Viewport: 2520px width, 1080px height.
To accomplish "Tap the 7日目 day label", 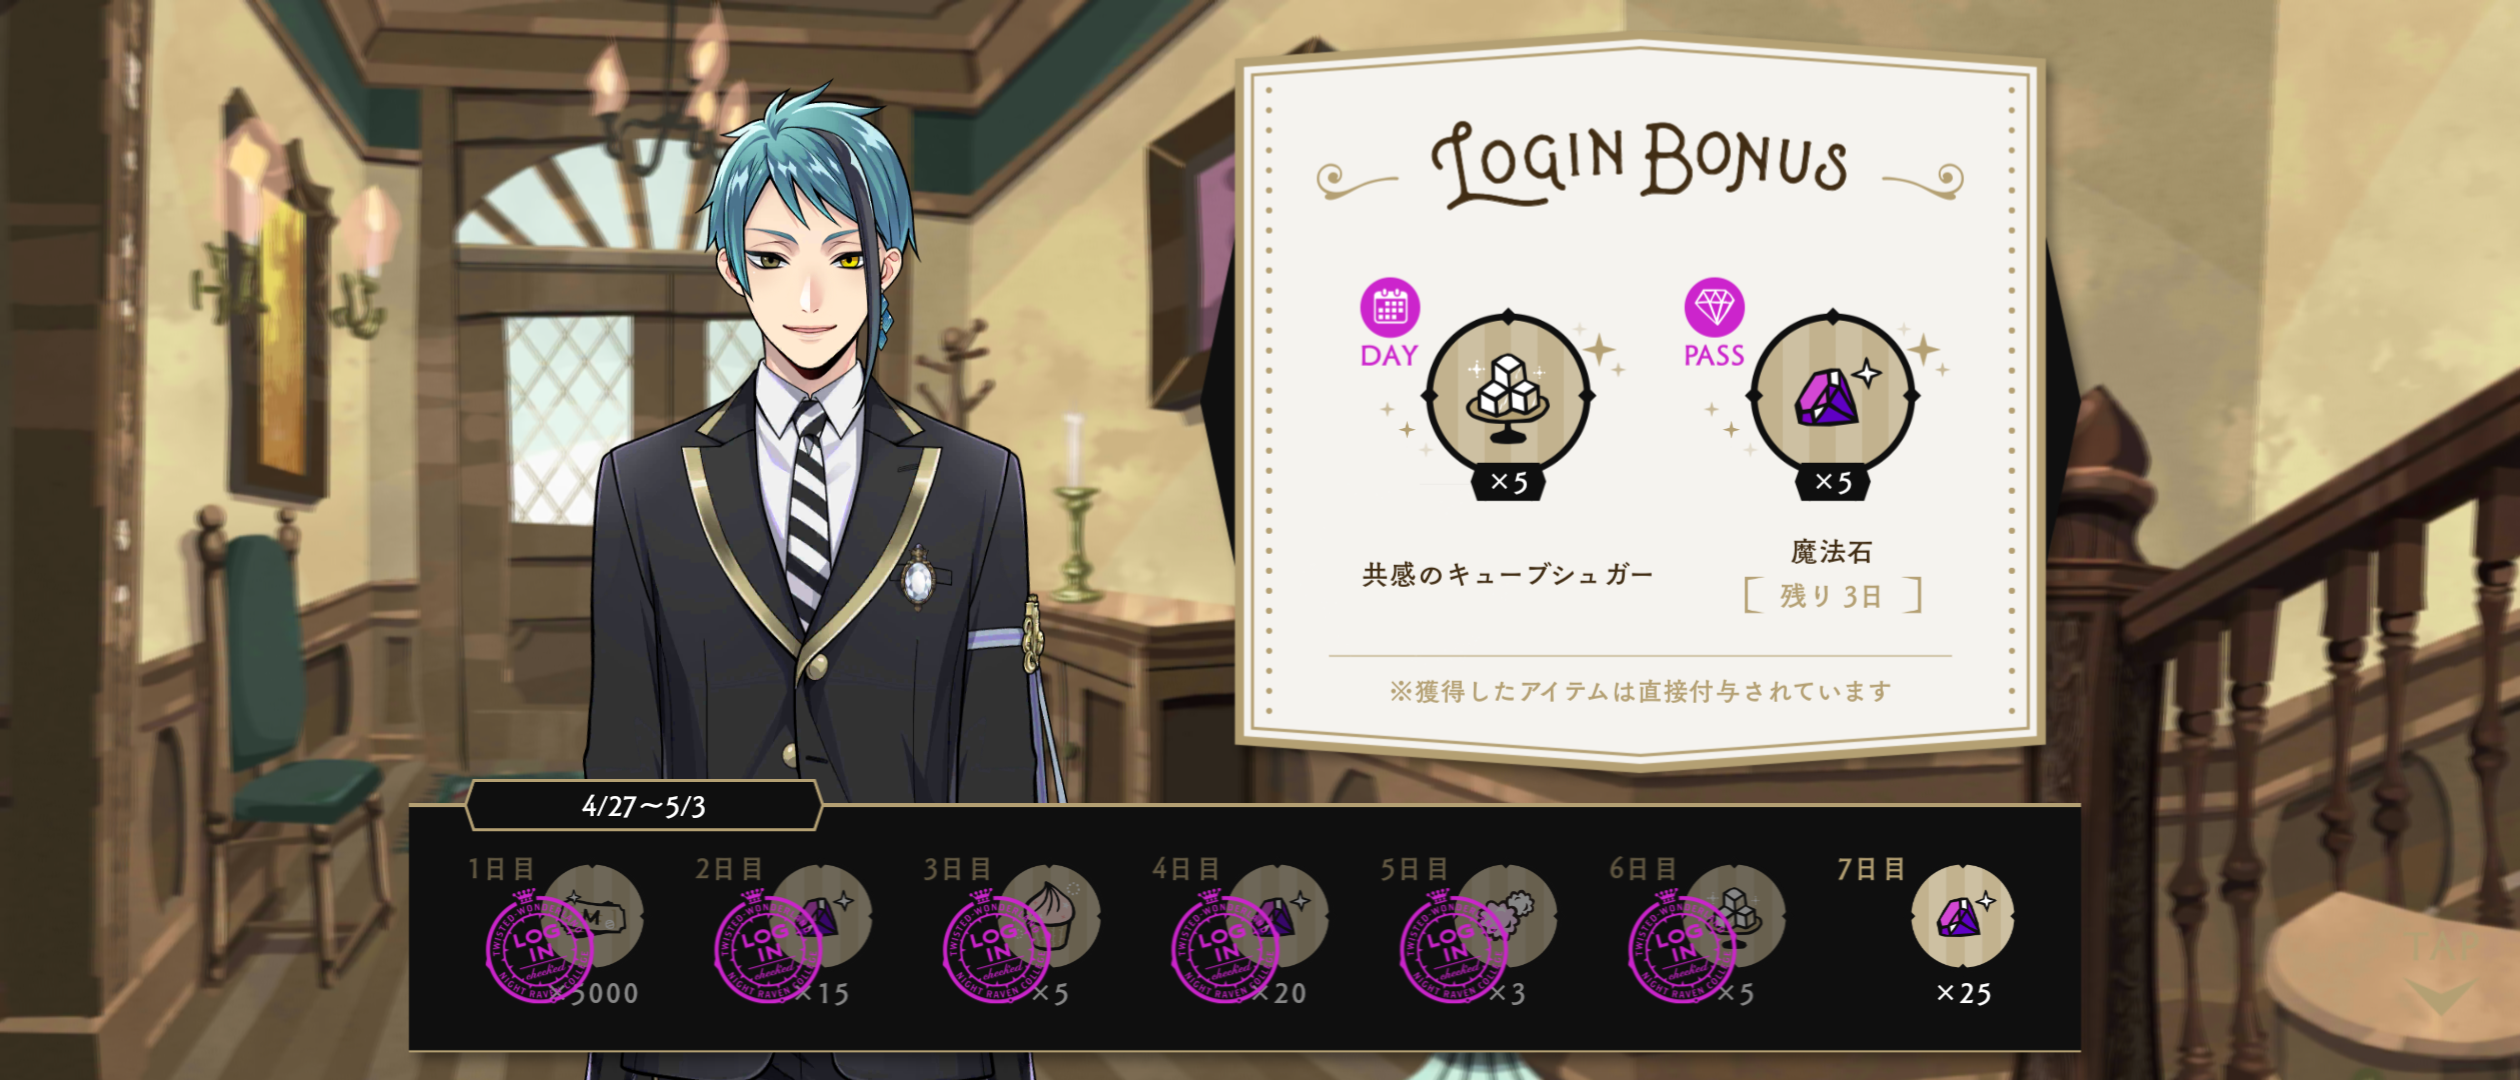I will [1871, 869].
